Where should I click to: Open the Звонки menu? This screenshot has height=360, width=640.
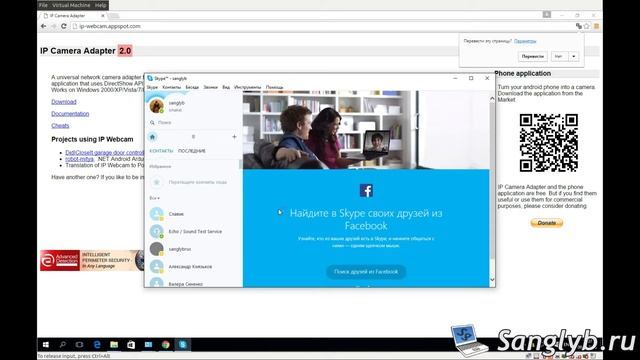coord(211,87)
